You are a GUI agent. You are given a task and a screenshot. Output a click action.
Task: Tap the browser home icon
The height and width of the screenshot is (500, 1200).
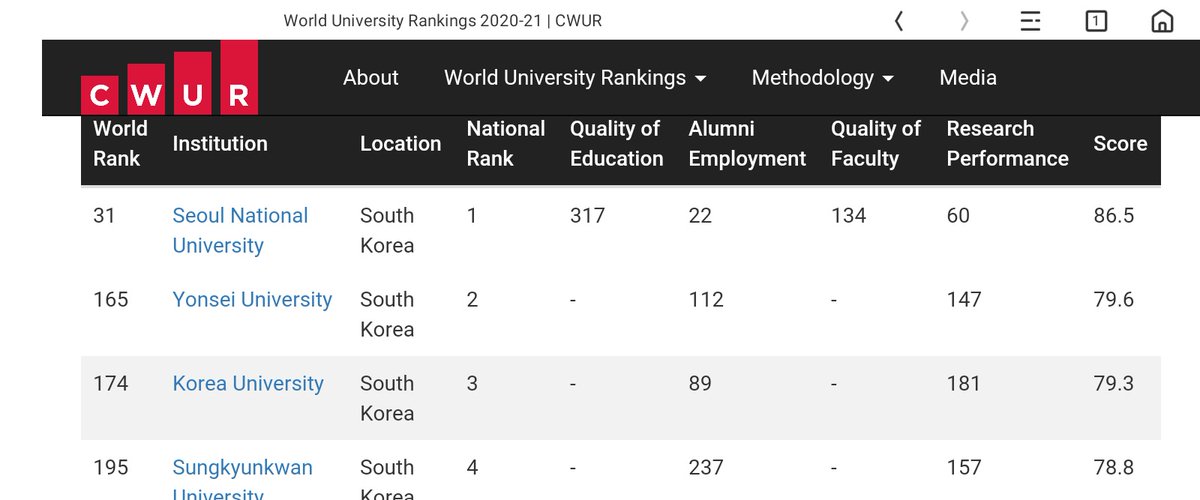click(x=1162, y=21)
